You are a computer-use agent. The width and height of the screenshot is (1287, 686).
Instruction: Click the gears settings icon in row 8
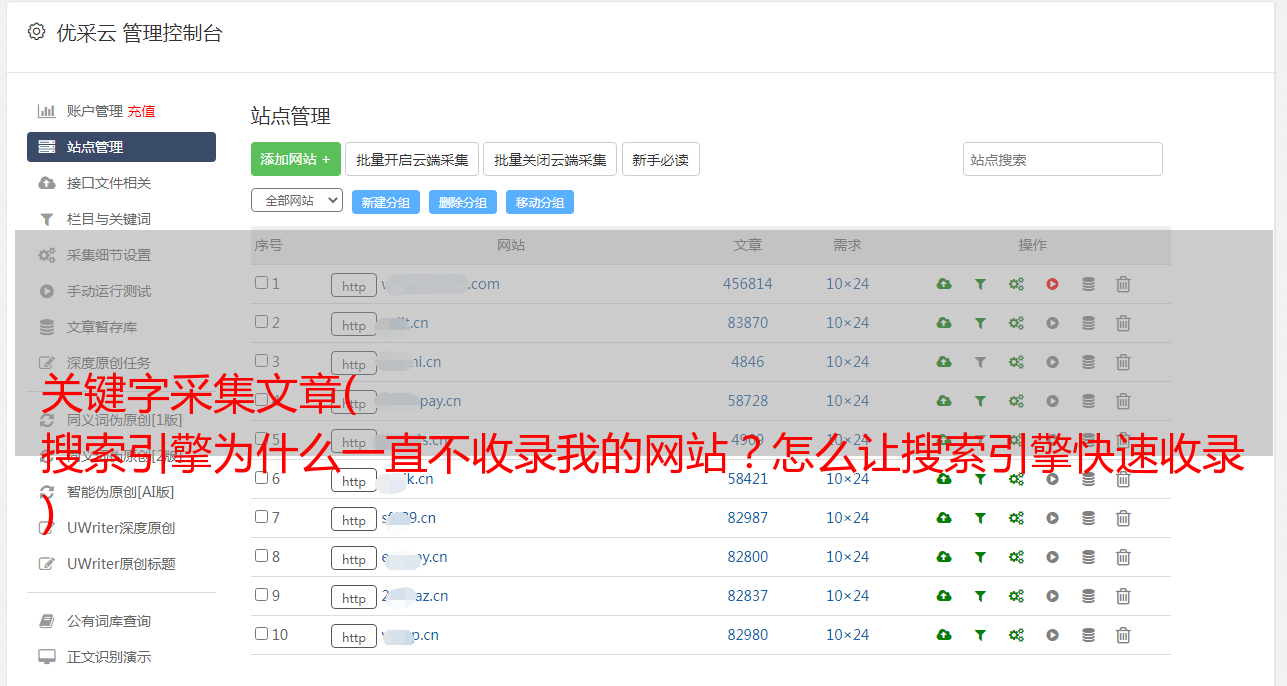tap(1016, 557)
